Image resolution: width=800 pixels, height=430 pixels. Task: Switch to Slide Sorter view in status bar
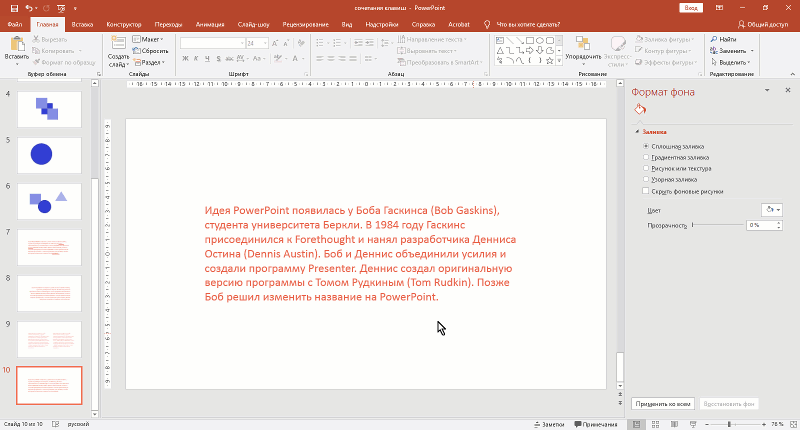click(656, 424)
